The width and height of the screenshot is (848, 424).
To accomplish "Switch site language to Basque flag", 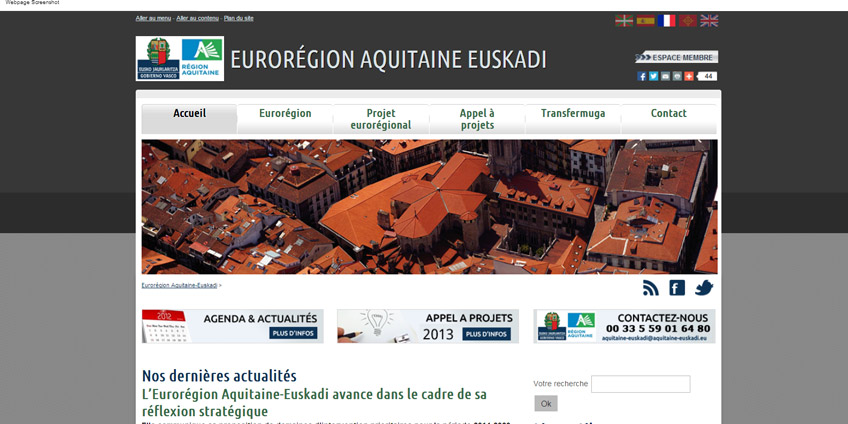I will click(624, 21).
